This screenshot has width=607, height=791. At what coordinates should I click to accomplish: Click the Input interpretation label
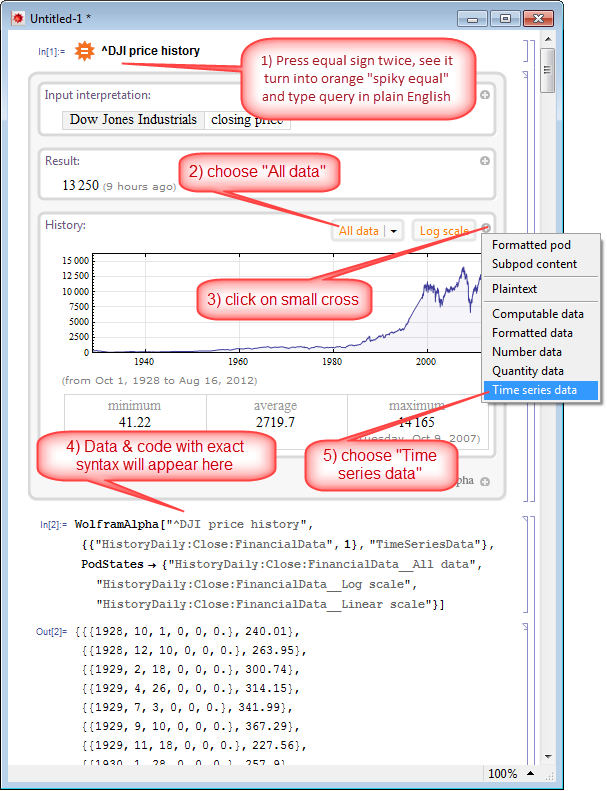click(x=97, y=95)
